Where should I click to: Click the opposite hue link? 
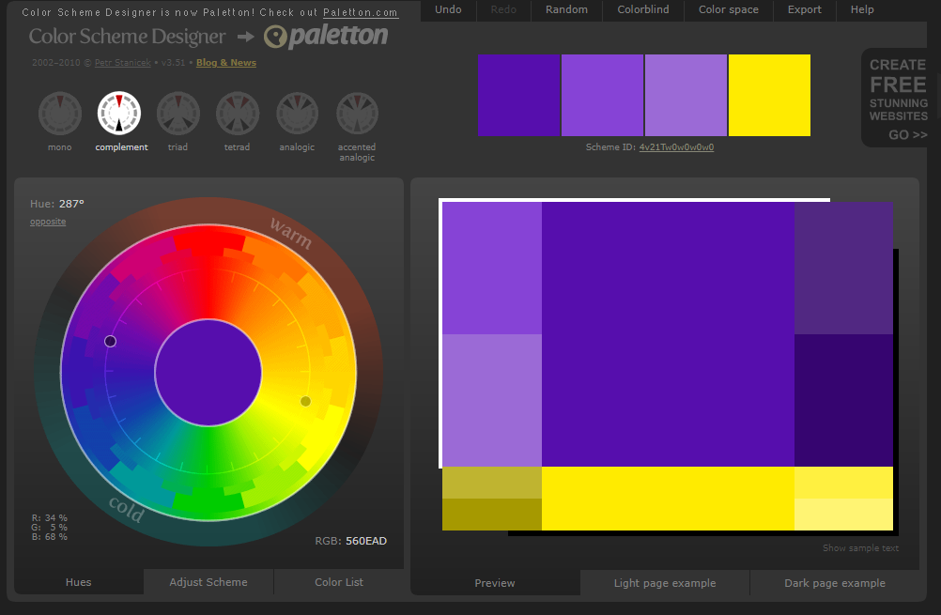[x=48, y=222]
